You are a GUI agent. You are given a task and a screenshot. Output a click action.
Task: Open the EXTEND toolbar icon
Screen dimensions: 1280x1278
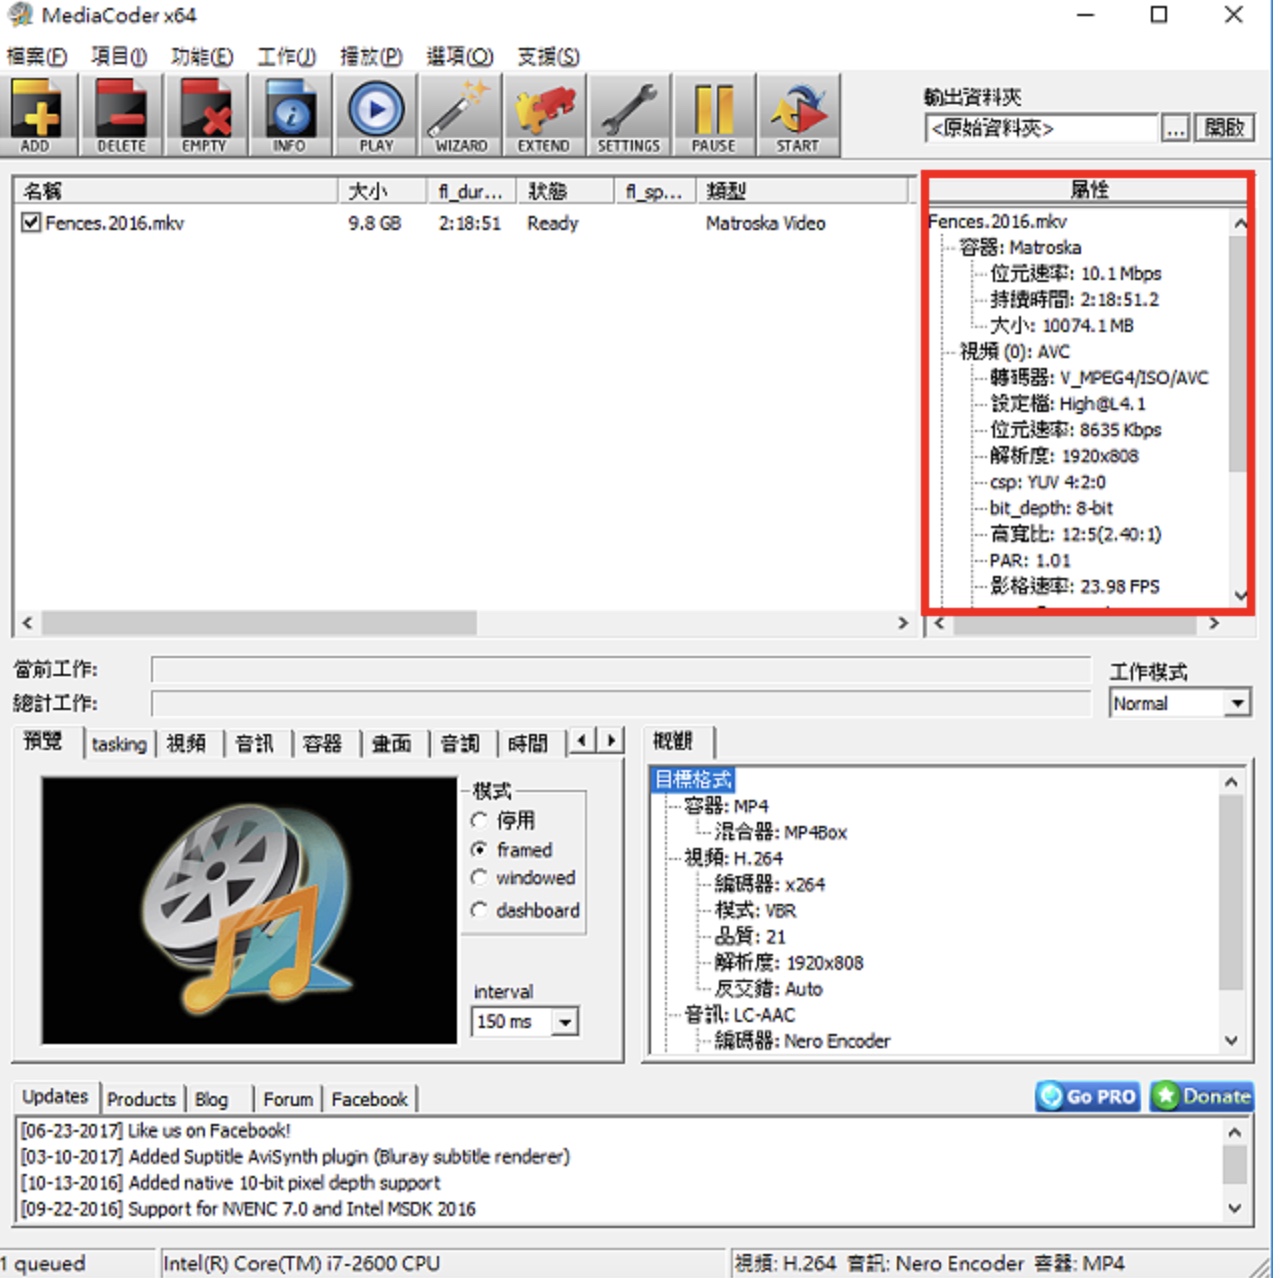point(544,115)
